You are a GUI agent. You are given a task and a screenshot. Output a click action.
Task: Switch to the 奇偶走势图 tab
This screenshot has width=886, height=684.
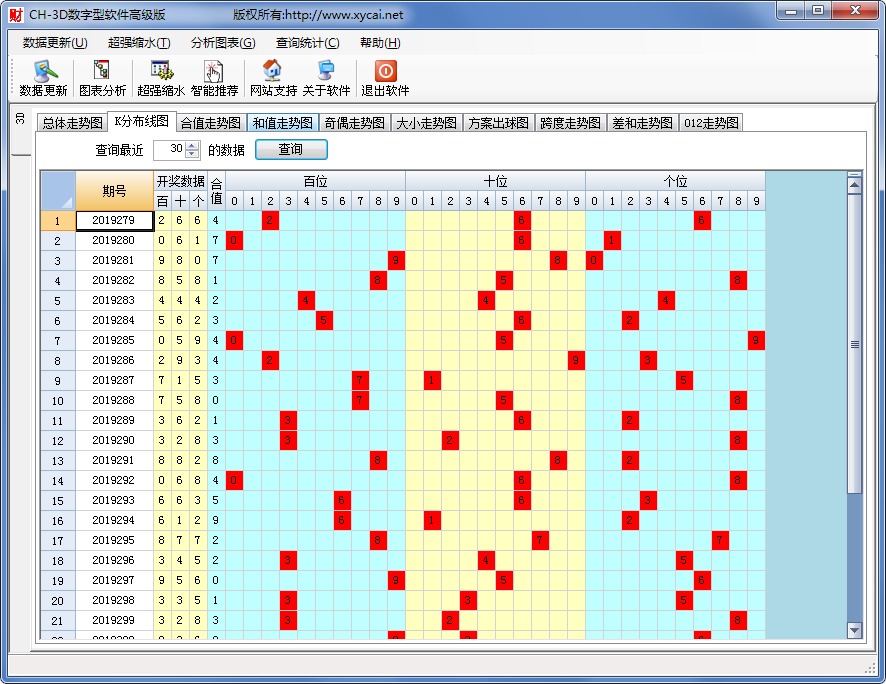[355, 123]
